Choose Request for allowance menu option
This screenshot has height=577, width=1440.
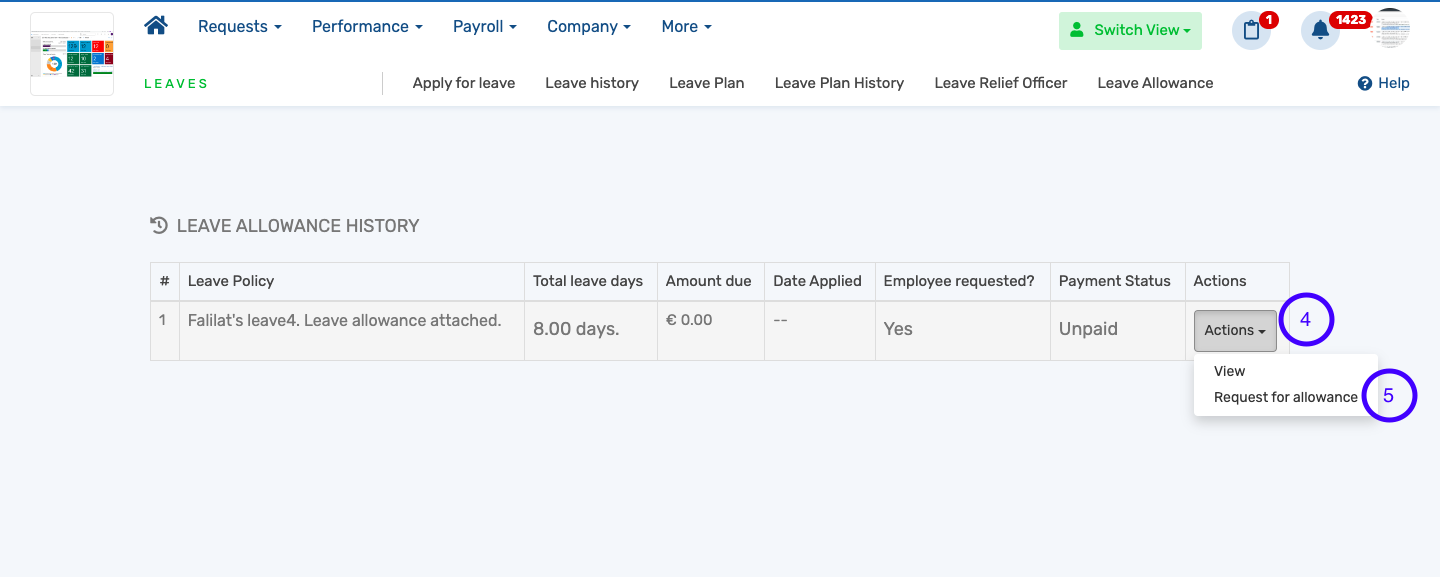pos(1285,397)
